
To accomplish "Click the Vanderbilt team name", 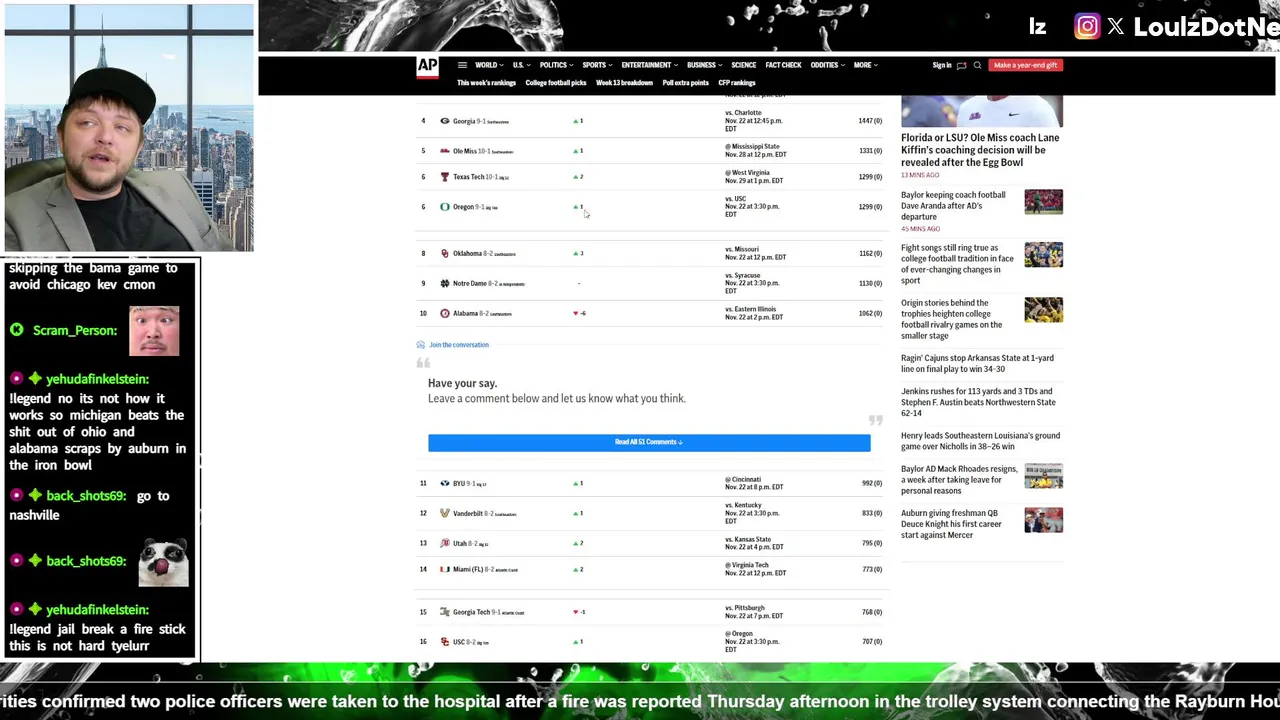I will pyautogui.click(x=467, y=513).
